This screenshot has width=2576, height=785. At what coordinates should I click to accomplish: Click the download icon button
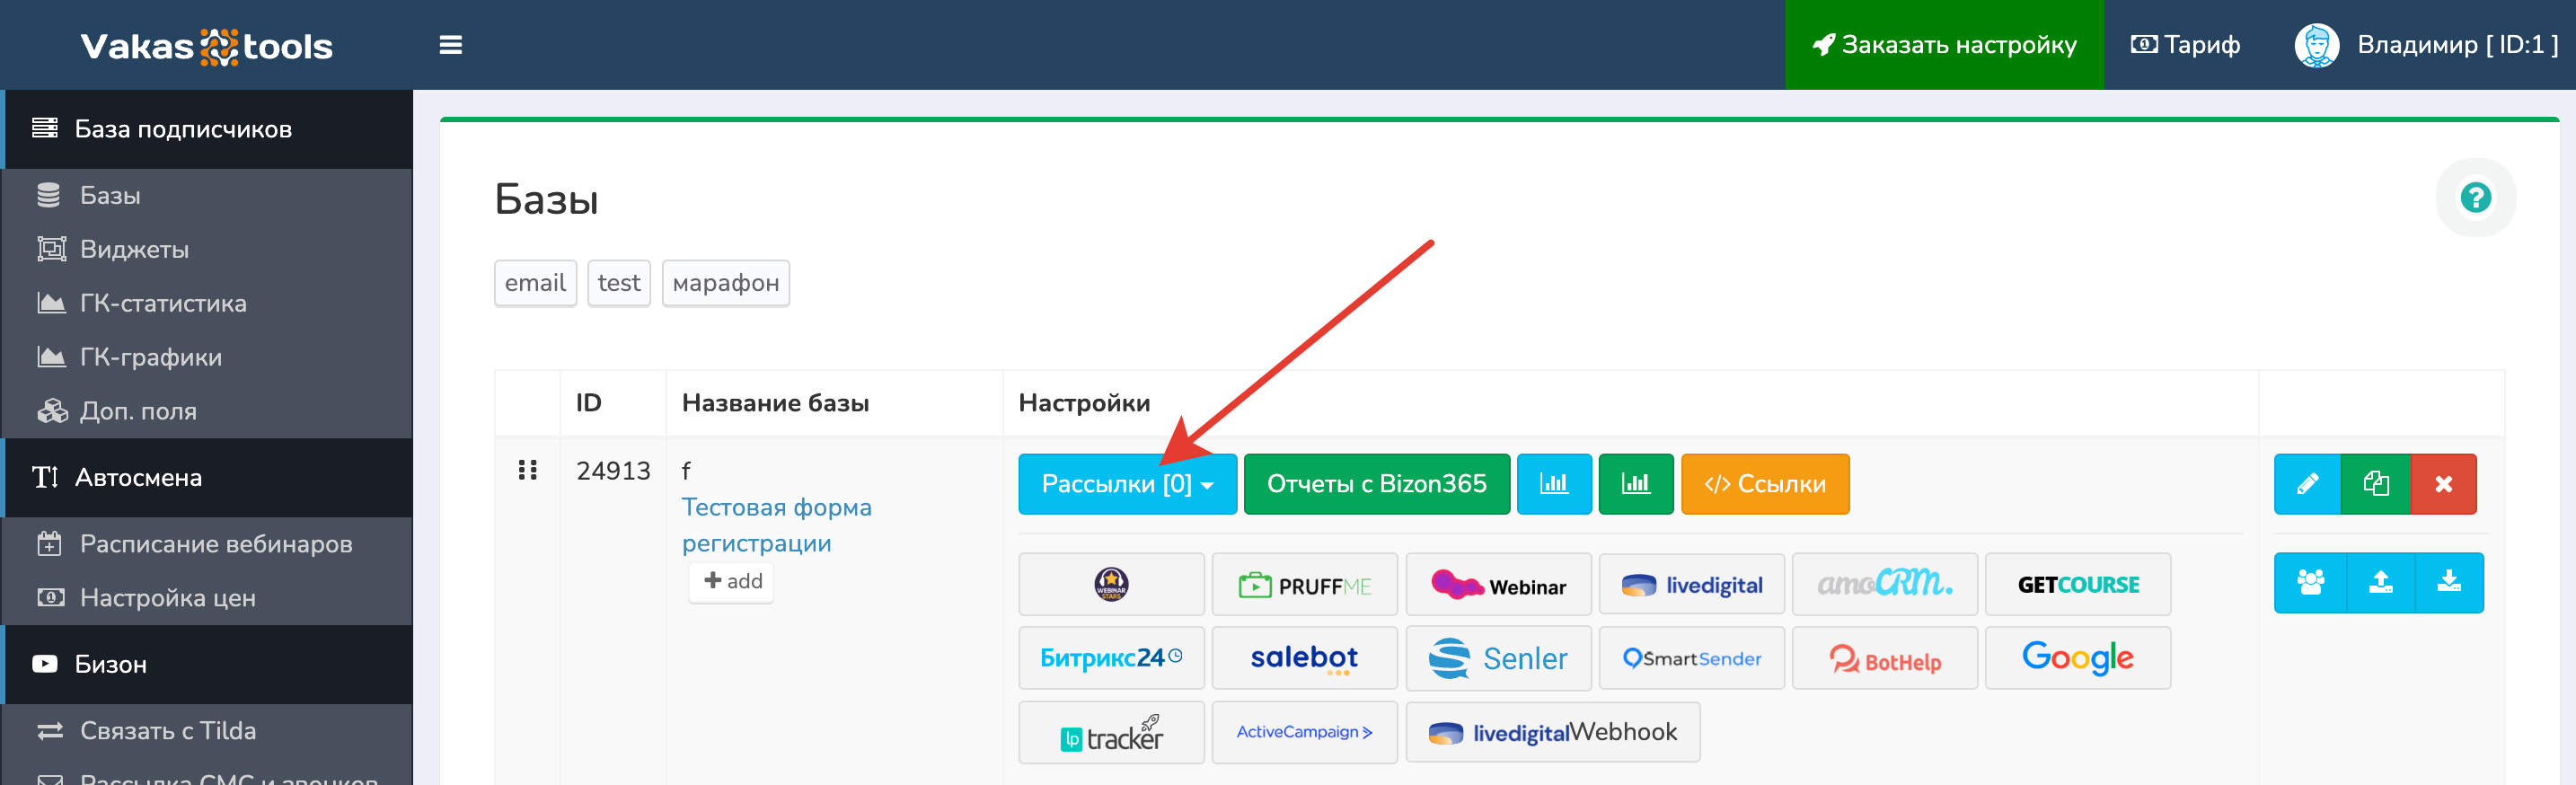tap(2448, 582)
